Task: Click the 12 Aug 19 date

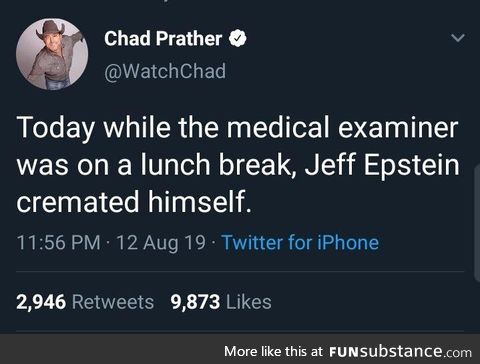Action: (161, 242)
